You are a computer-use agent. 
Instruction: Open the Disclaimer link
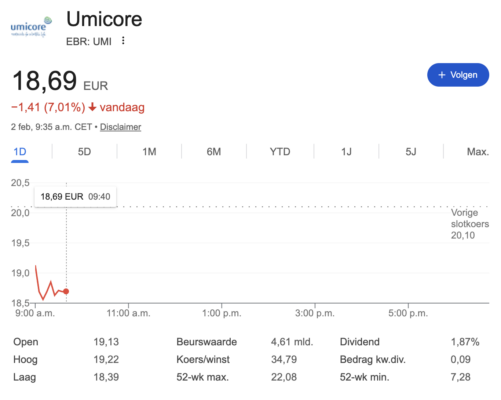121,127
